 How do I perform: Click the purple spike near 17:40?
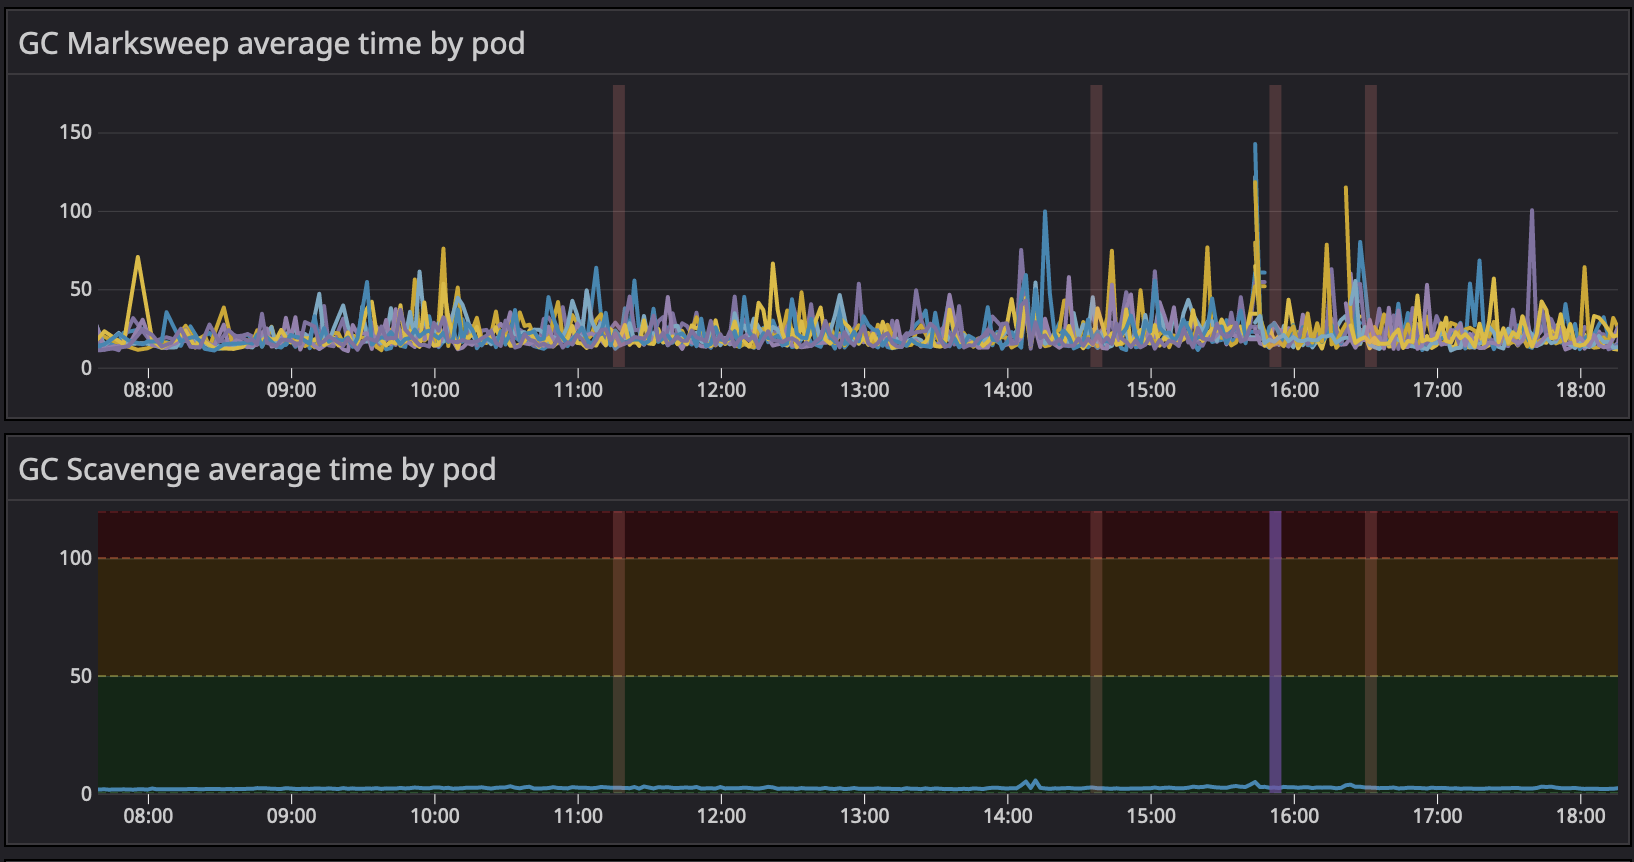pos(1531,212)
